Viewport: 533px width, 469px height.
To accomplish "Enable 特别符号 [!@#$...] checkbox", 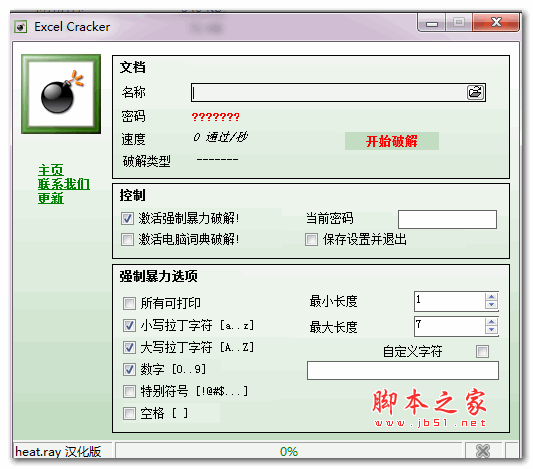I will pos(129,391).
